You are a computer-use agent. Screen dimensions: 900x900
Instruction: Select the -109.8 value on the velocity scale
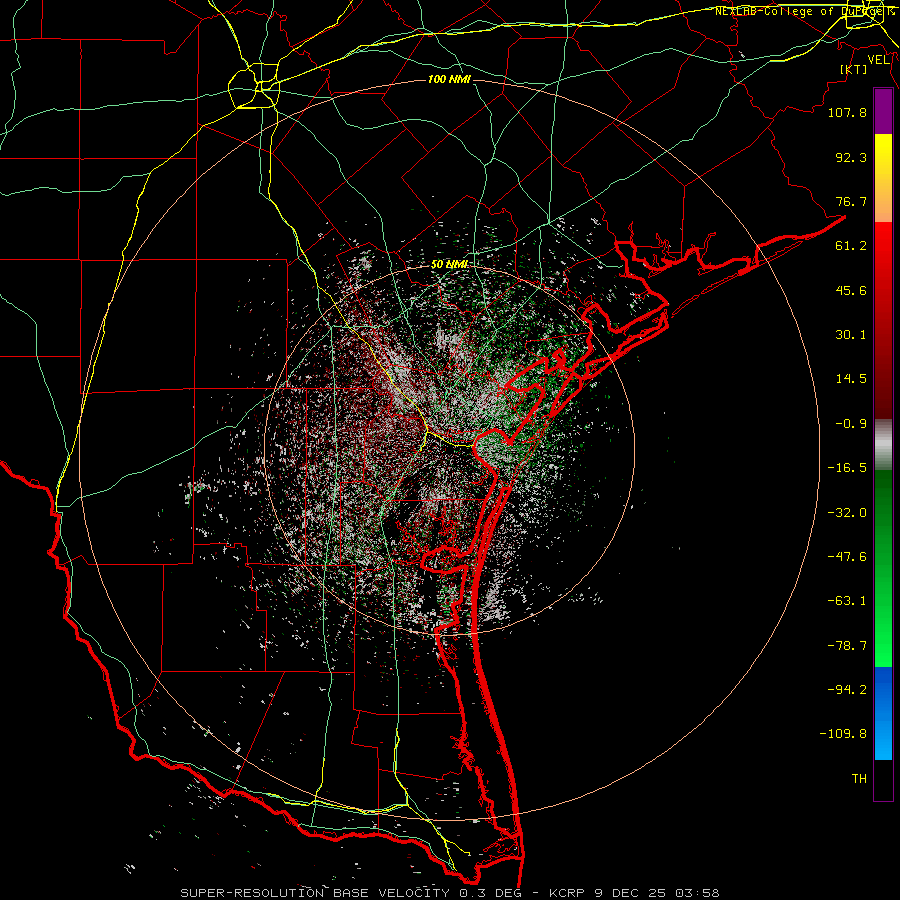click(x=843, y=734)
